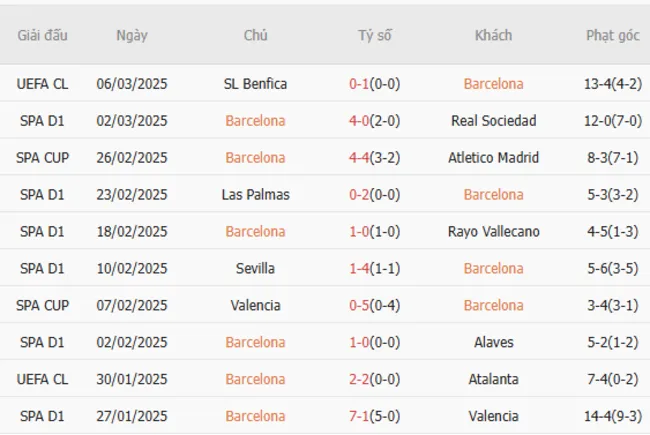Click the Alaves team name
The width and height of the screenshot is (650, 435).
pos(493,343)
